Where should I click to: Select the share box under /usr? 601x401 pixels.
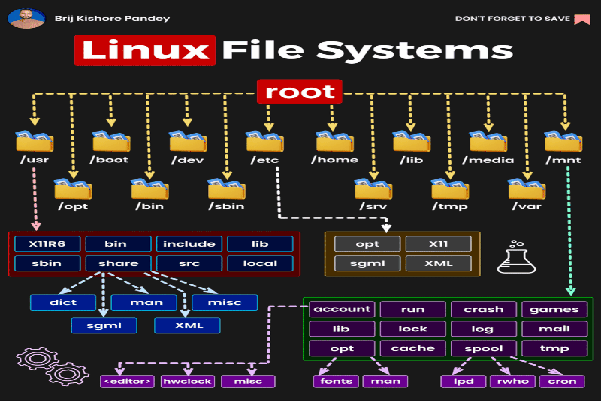118,264
